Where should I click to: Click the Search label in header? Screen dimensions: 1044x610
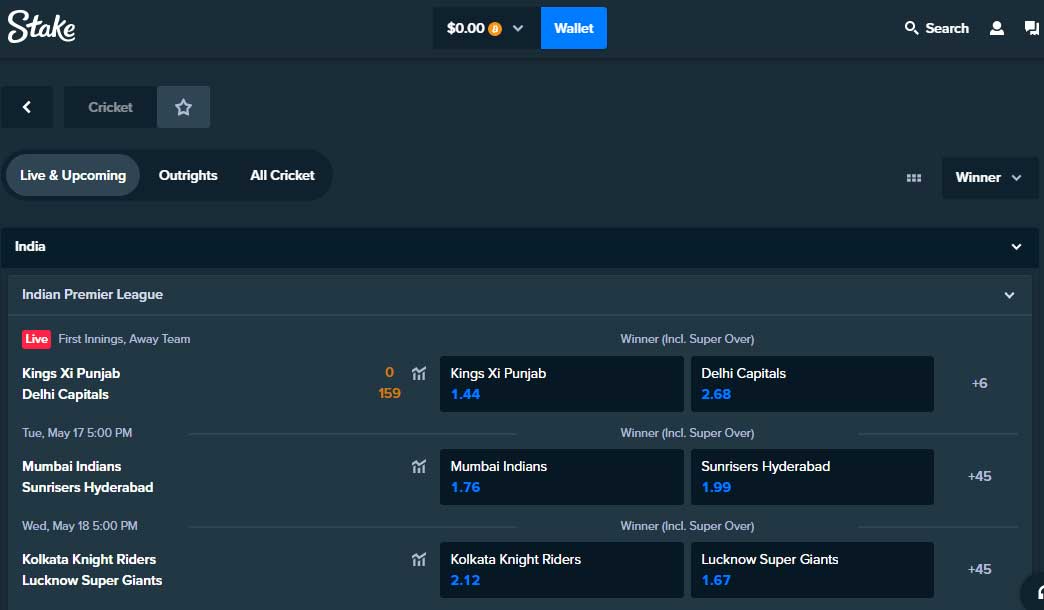pos(947,28)
